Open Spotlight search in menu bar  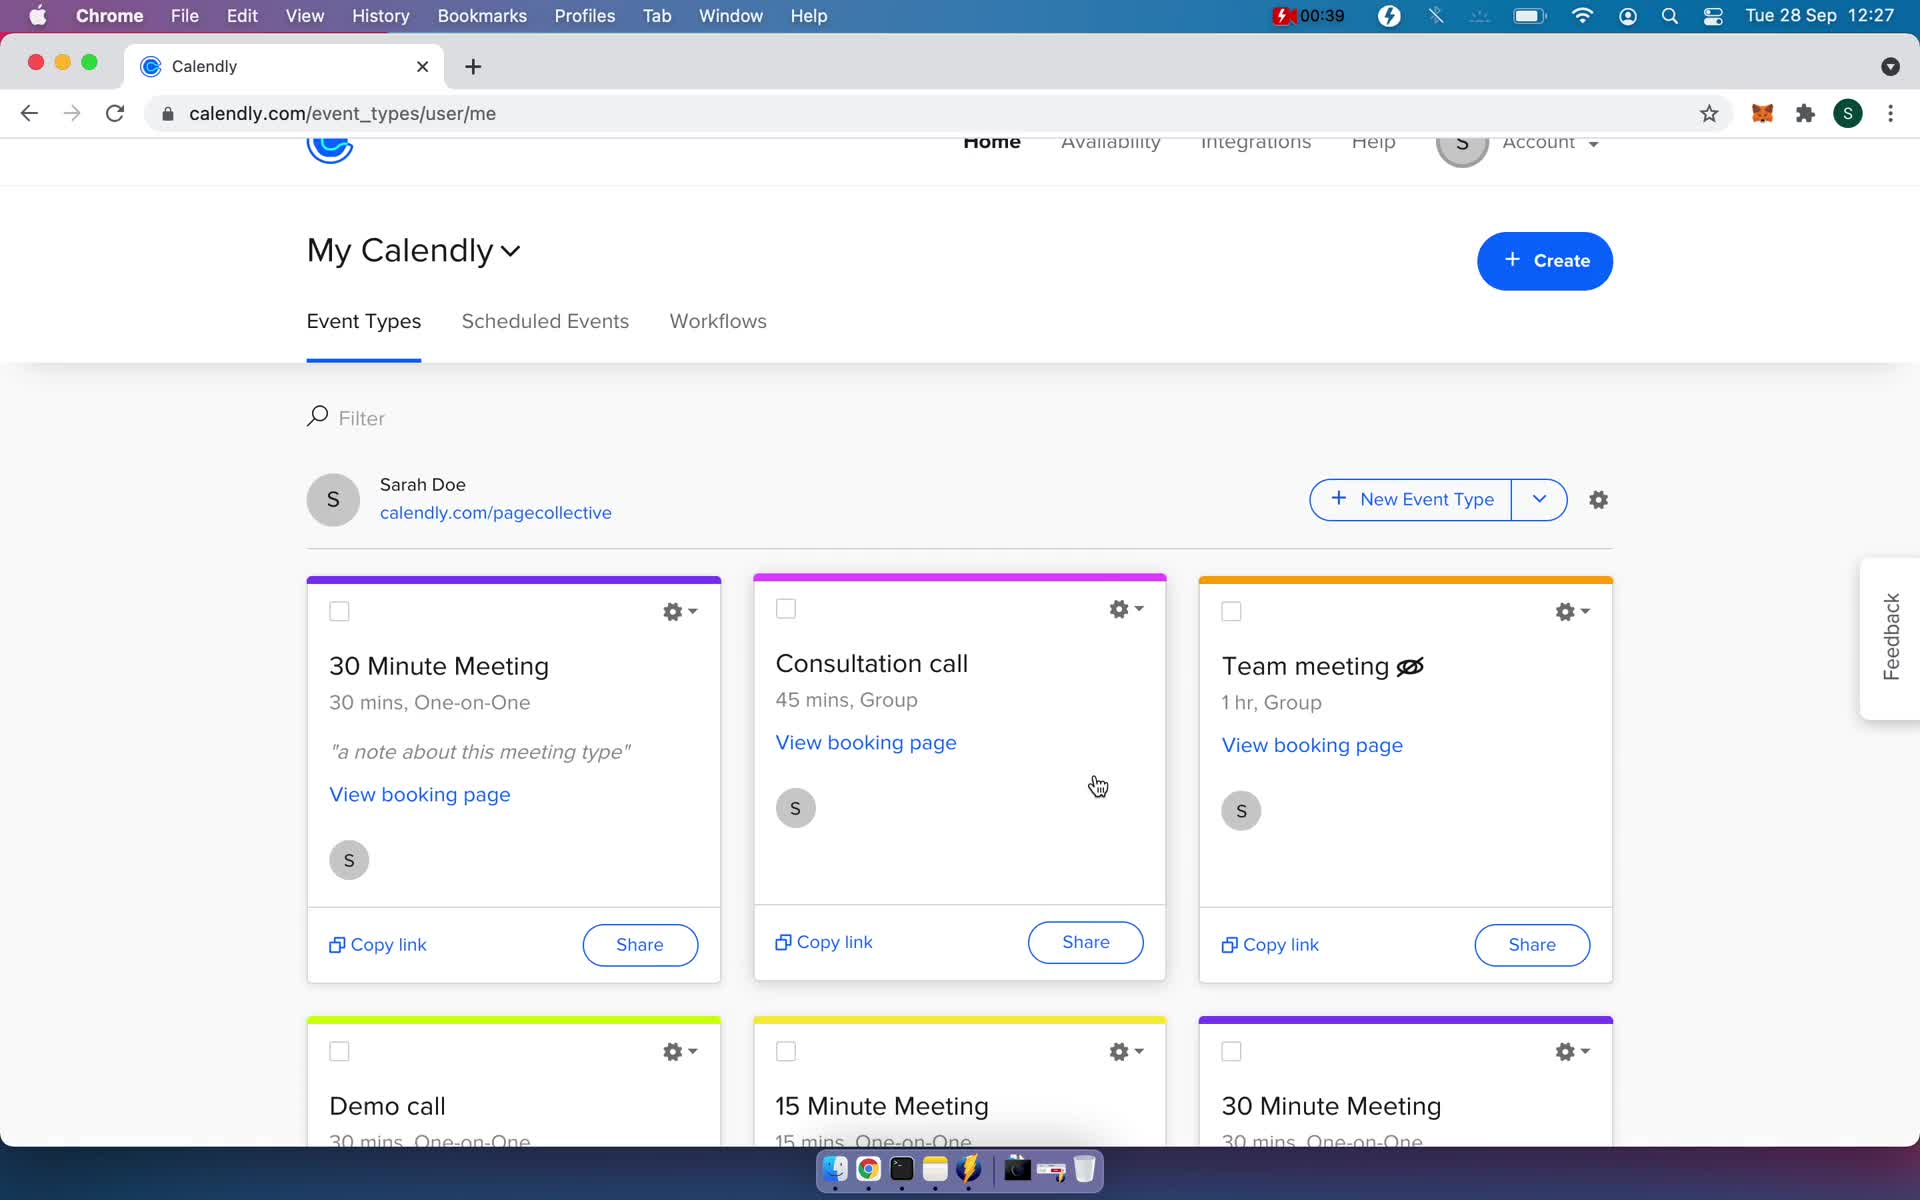pyautogui.click(x=1669, y=16)
